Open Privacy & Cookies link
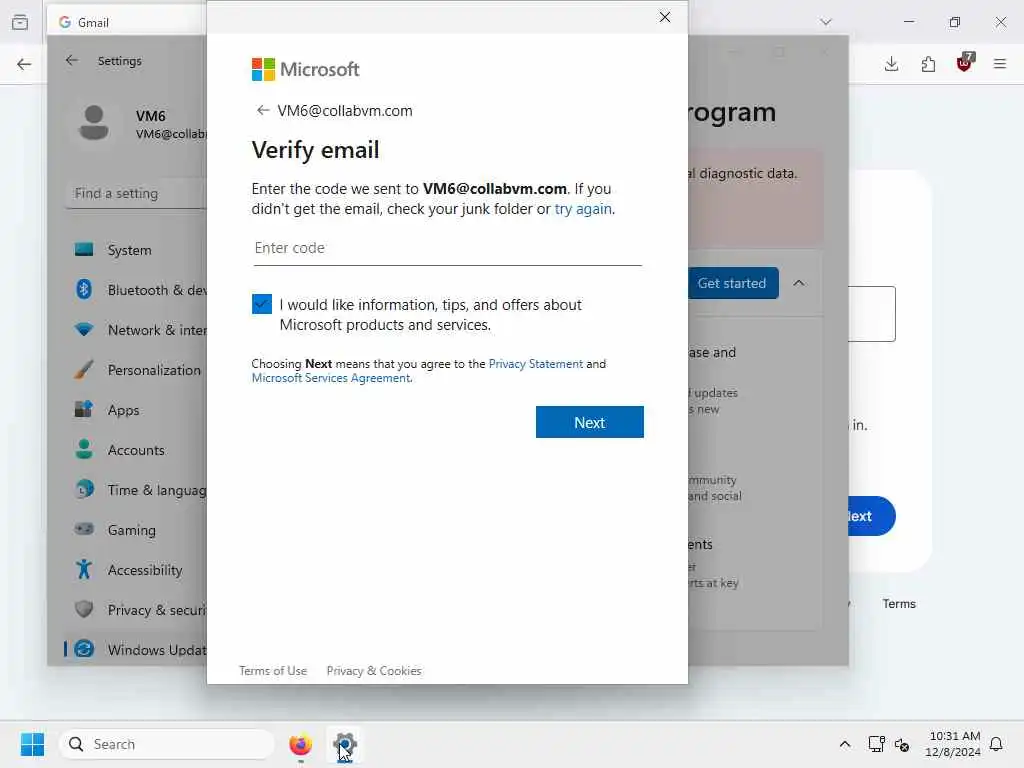1024x768 pixels. (x=374, y=671)
